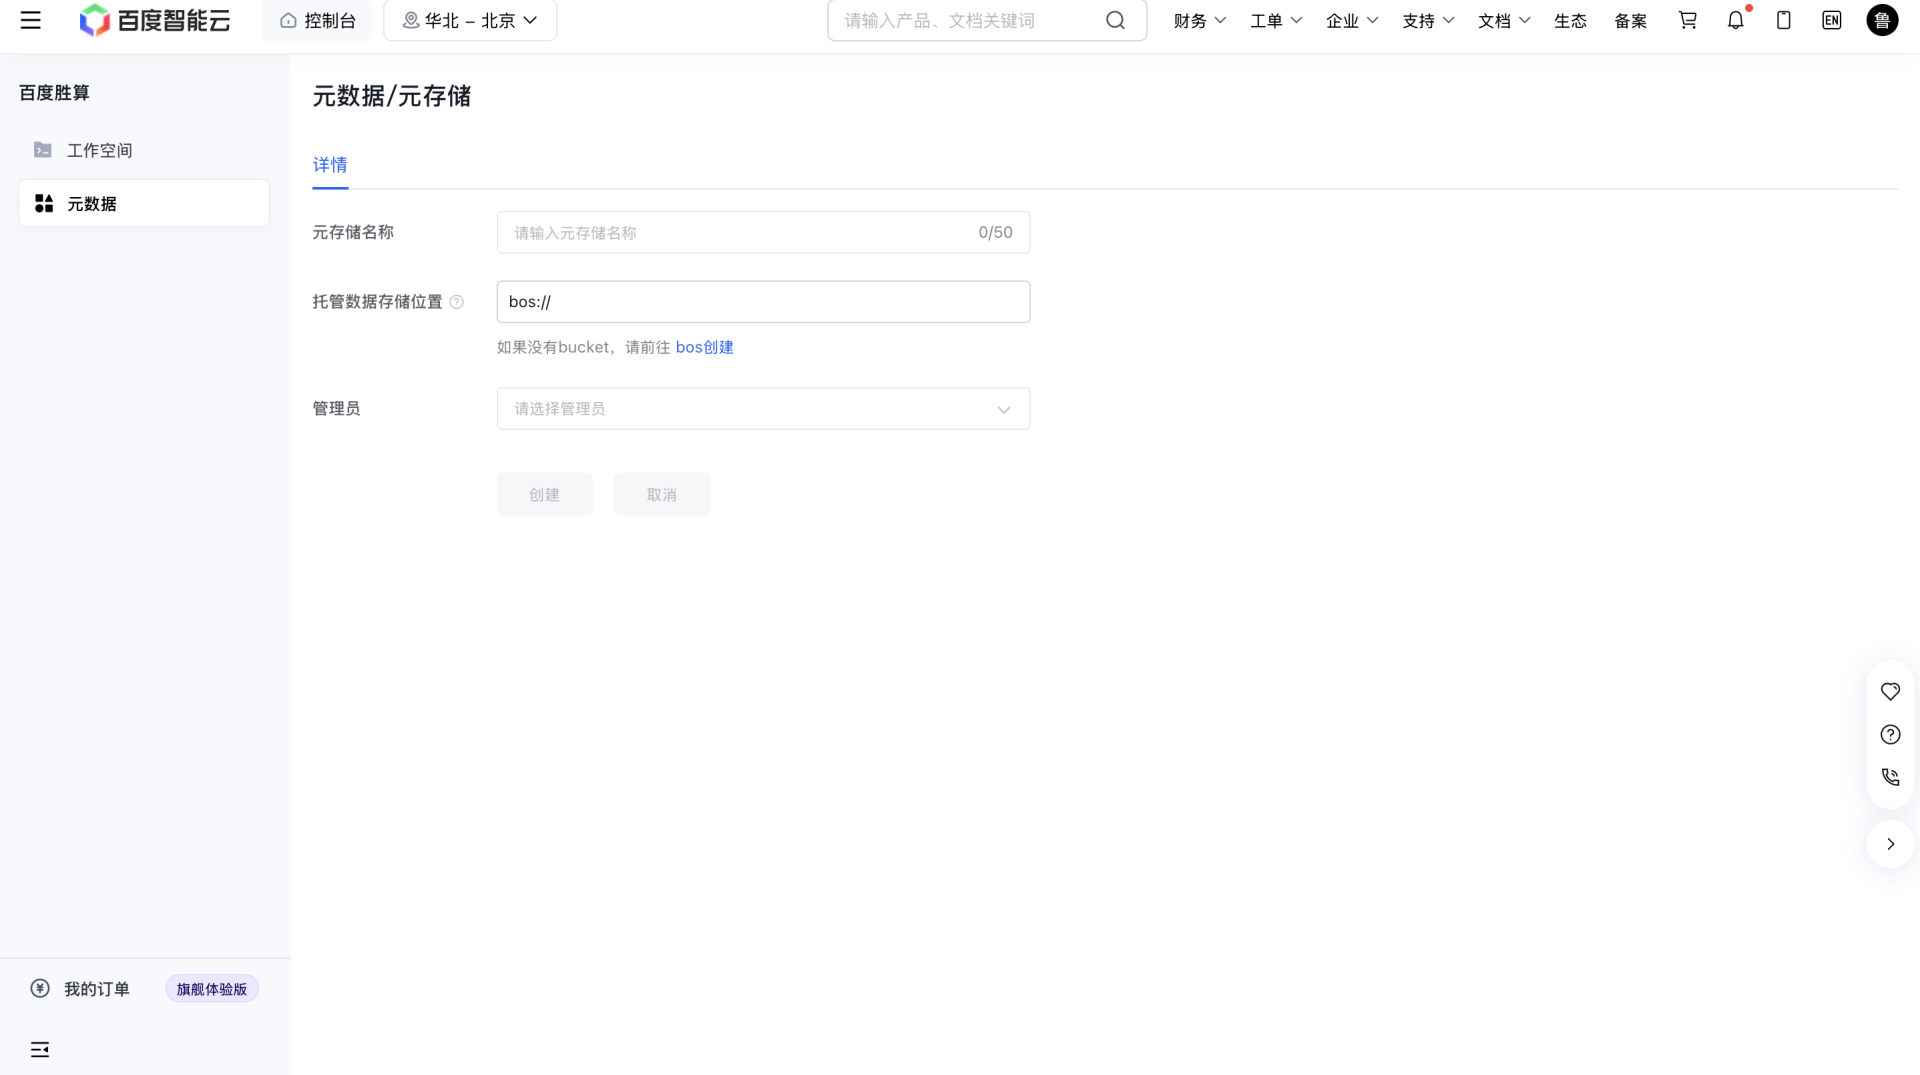The image size is (1920, 1075).
Task: Click the Baidu AI Cloud logo
Action: point(155,20)
